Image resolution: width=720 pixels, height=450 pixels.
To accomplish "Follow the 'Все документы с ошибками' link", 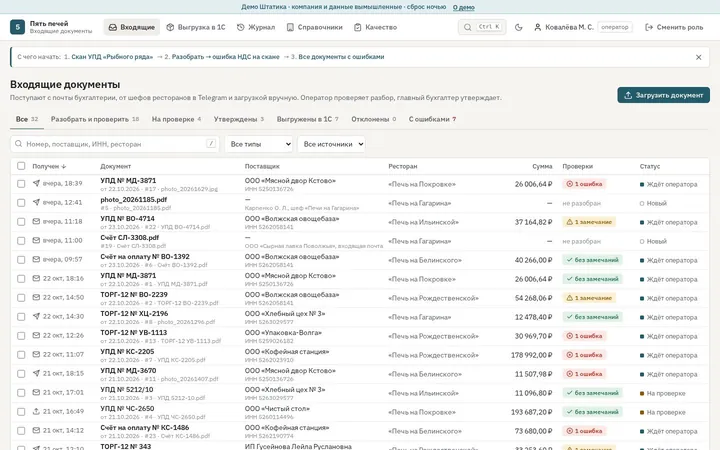I will tap(341, 57).
